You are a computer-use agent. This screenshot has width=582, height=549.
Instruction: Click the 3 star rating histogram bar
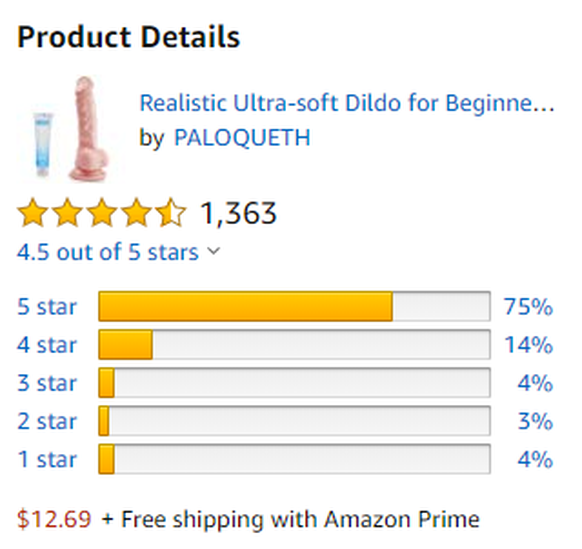click(294, 383)
